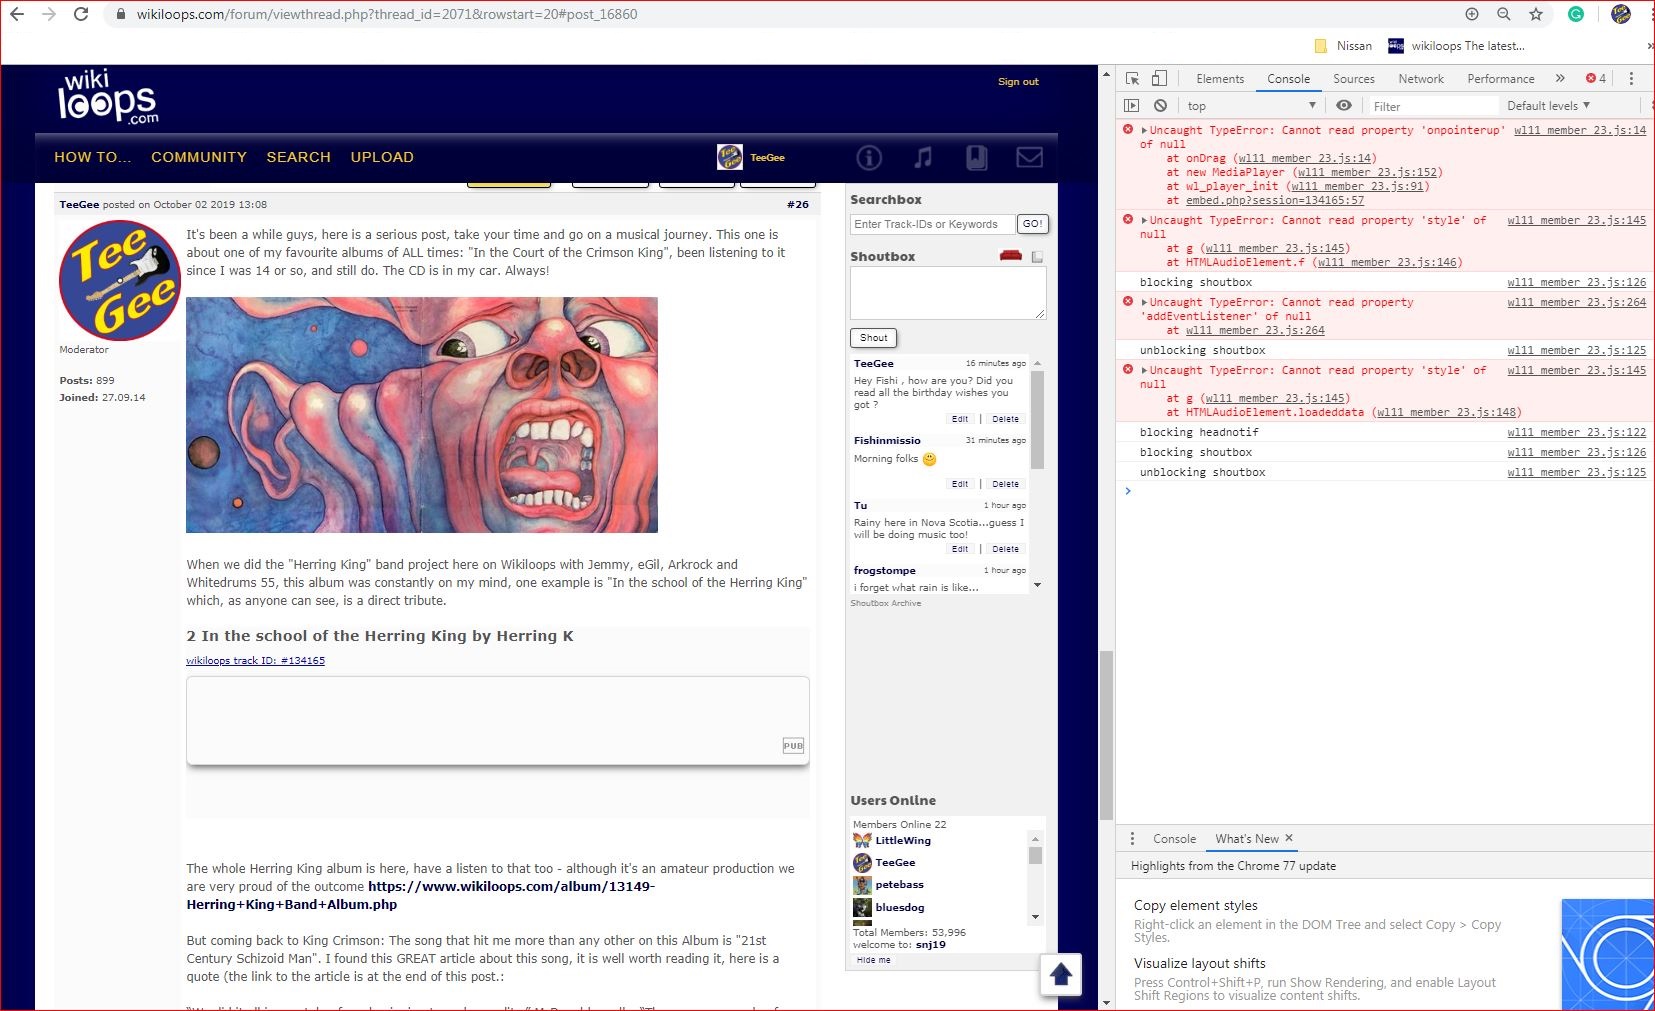
Task: Click the PUB badge in the track player
Action: 793,746
